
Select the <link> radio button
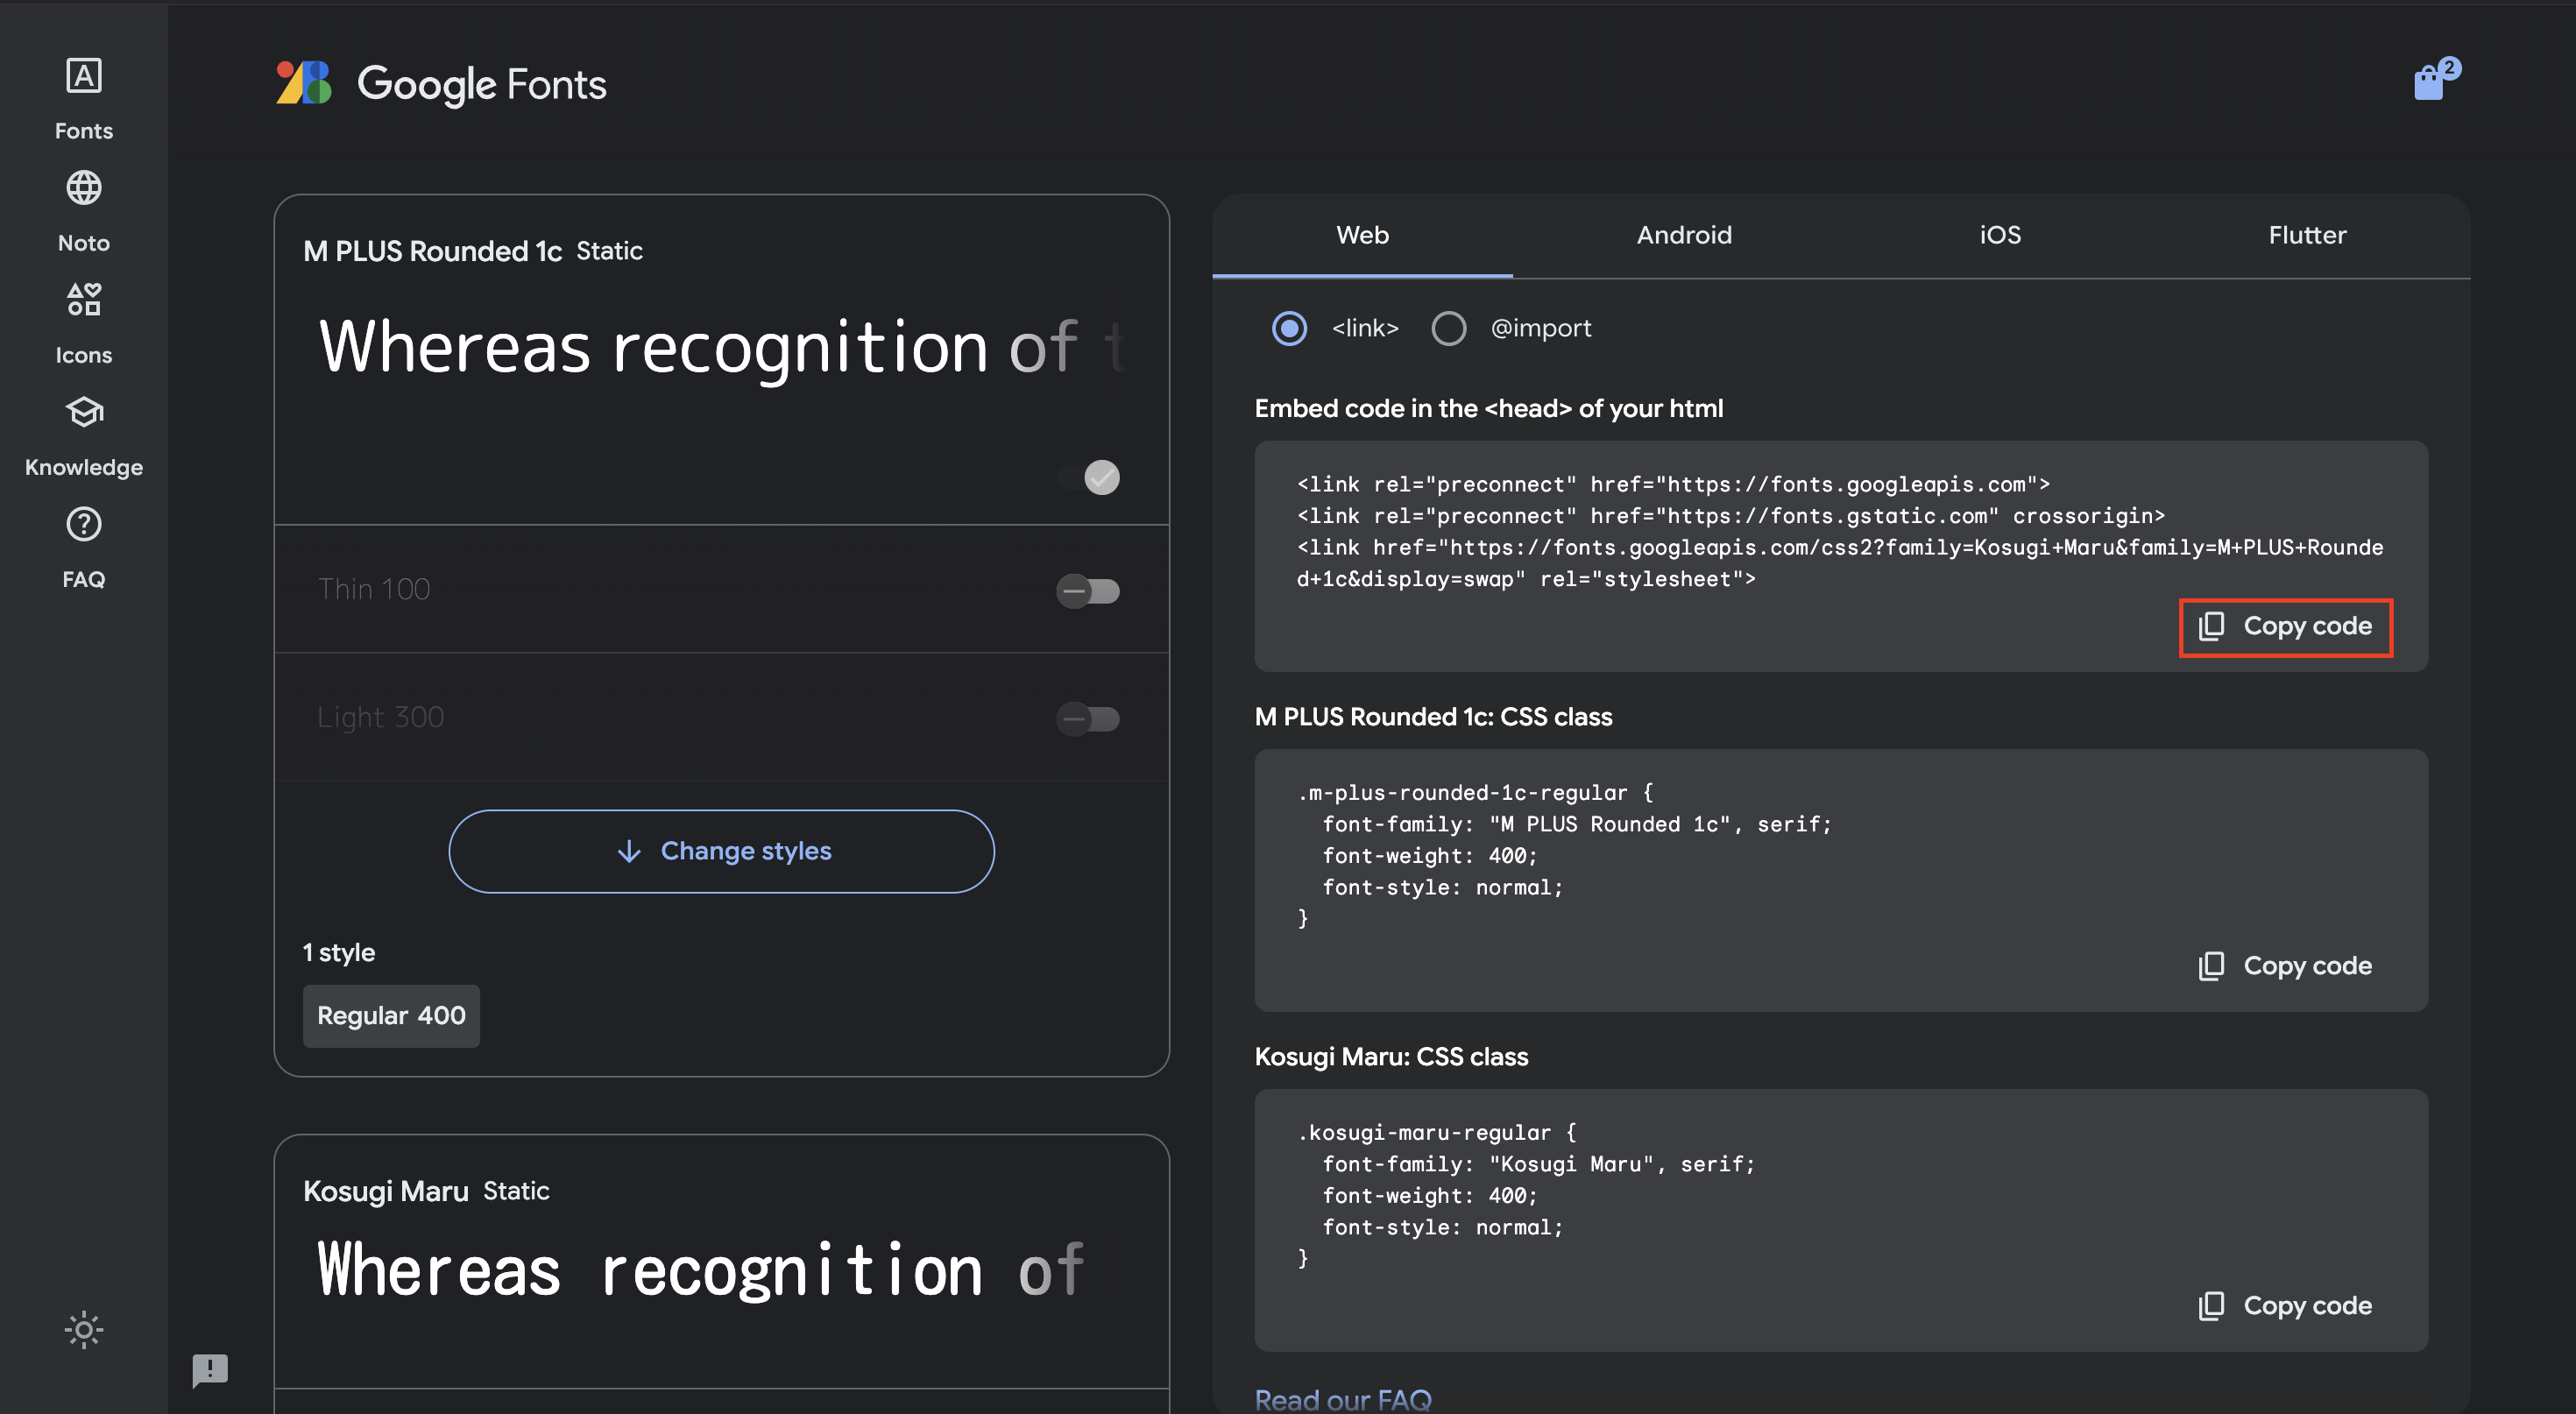point(1289,328)
